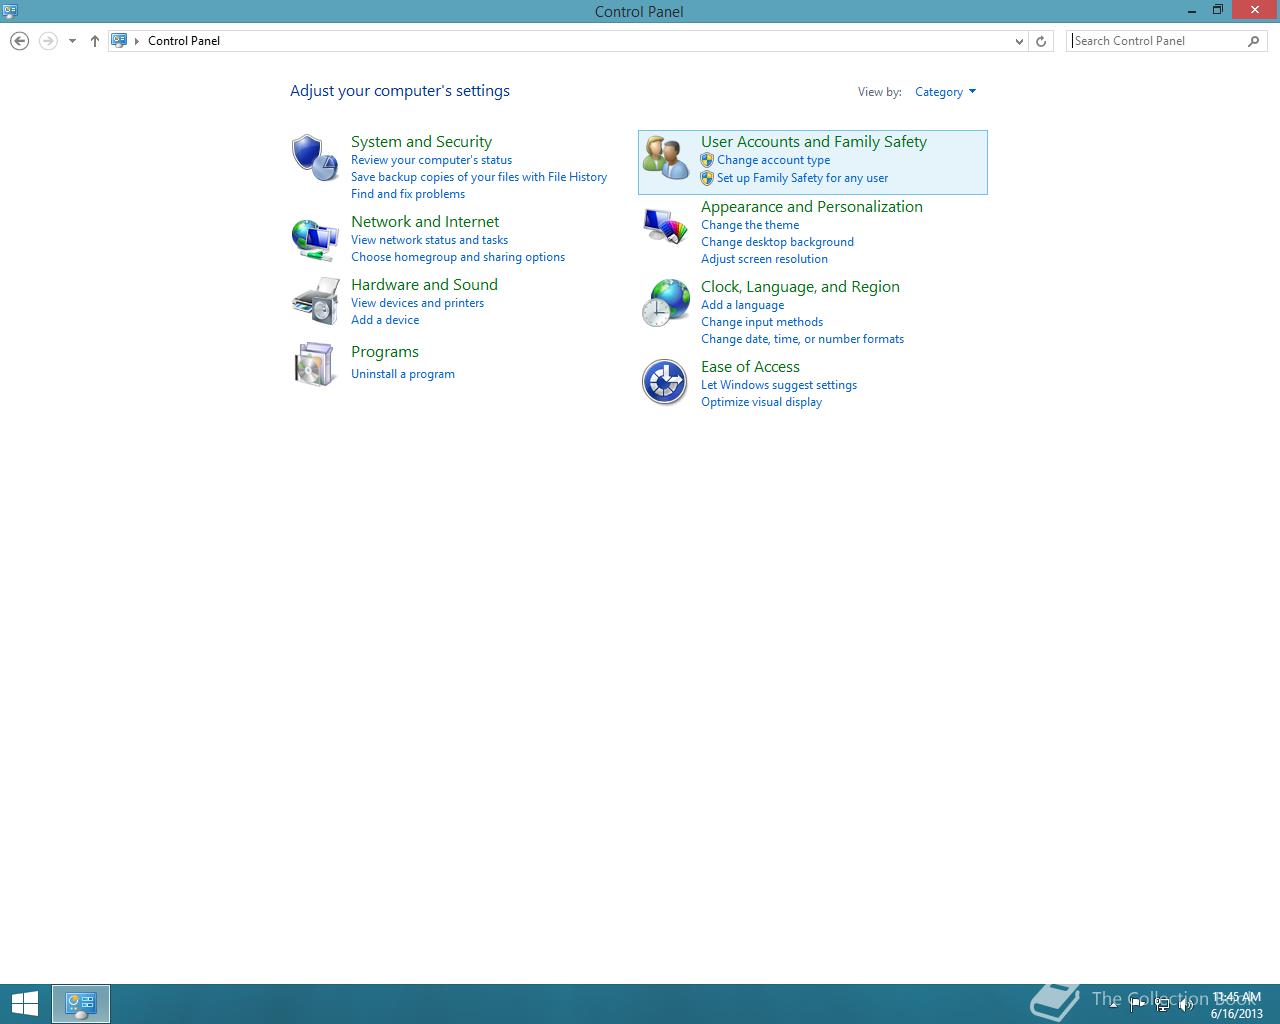Click View devices and printers
Screen dimensions: 1280x1024
[417, 303]
